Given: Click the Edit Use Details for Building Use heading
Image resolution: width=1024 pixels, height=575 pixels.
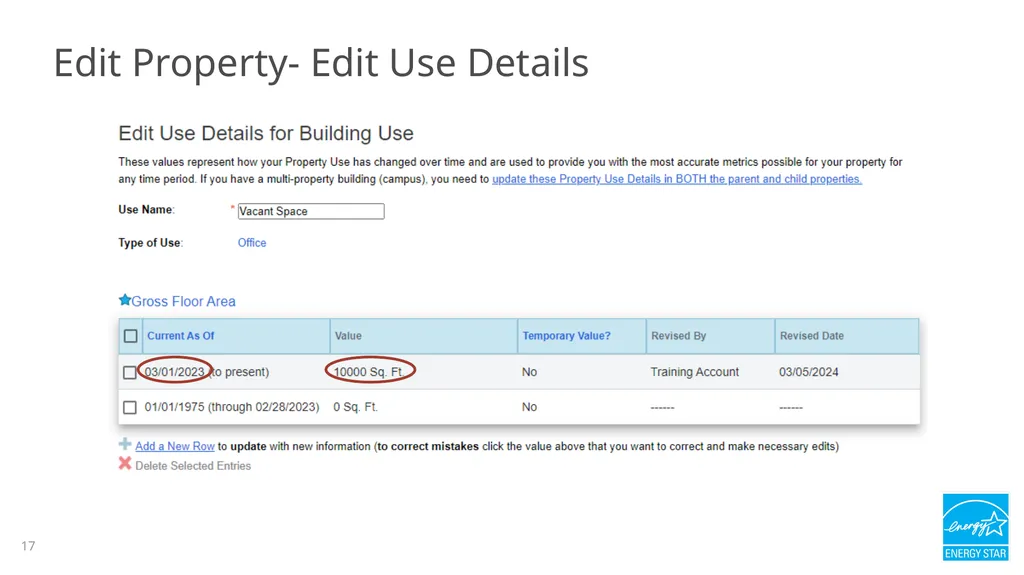Looking at the screenshot, I should 266,133.
